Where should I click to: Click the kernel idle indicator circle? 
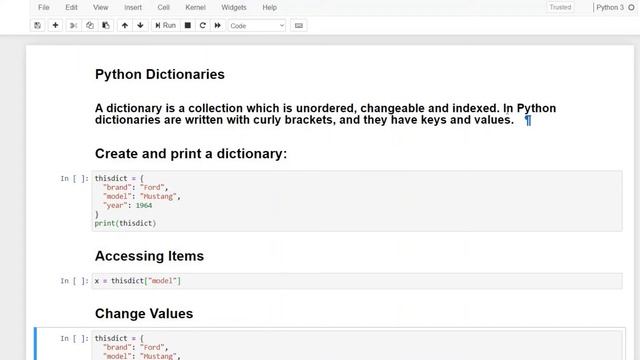[631, 7]
